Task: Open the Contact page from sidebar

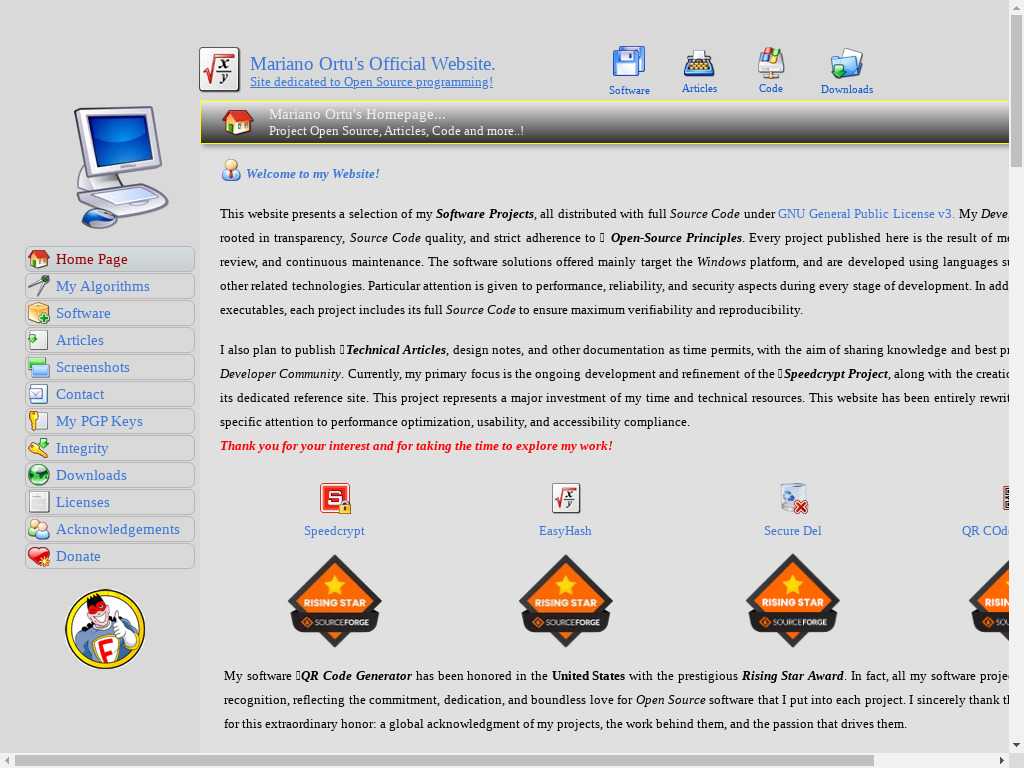Action: click(x=110, y=394)
